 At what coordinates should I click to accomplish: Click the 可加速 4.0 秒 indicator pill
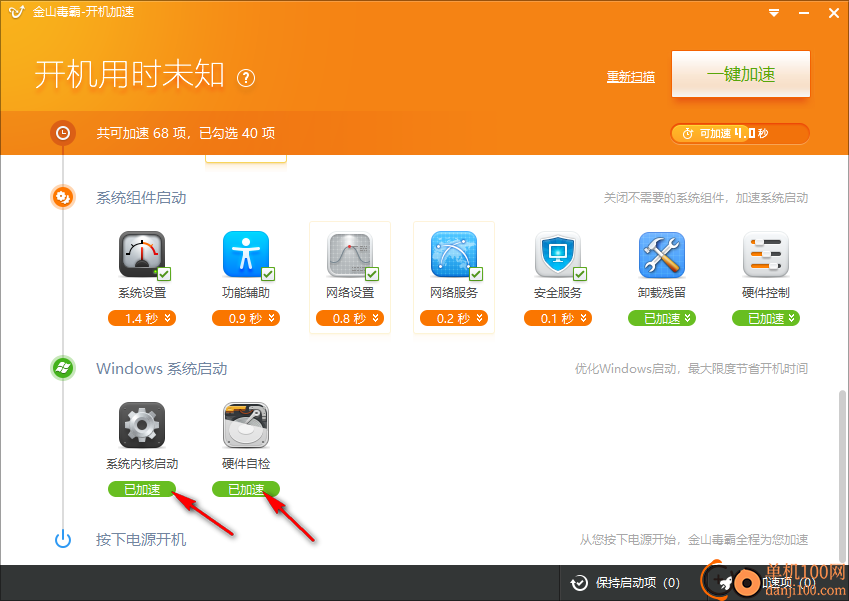coord(740,133)
